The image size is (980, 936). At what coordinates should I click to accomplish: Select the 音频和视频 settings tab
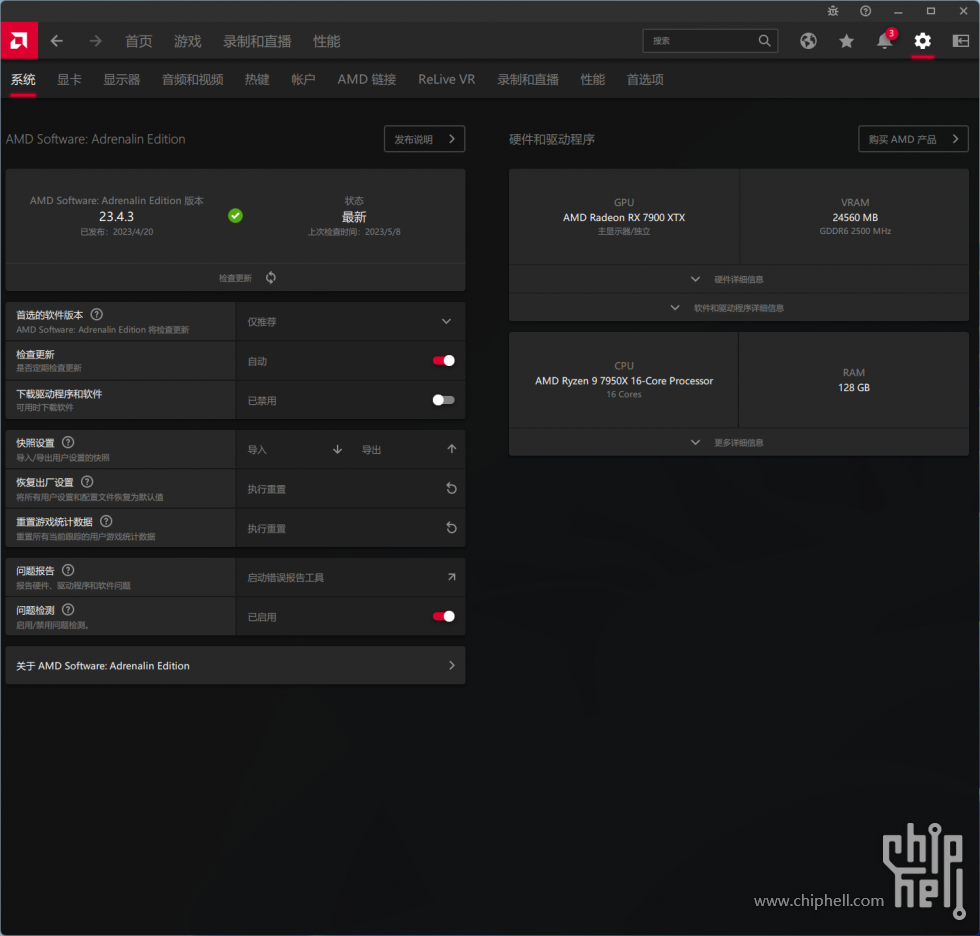point(192,79)
